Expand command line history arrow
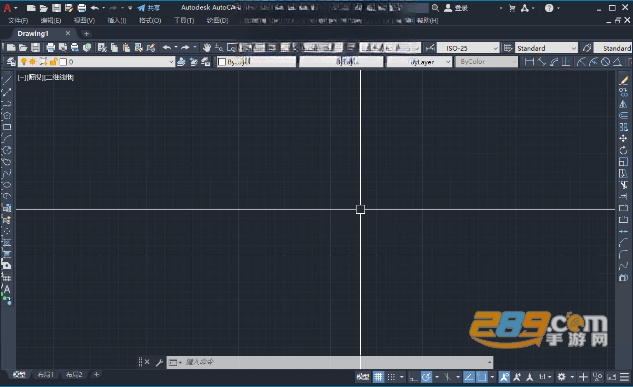 pyautogui.click(x=489, y=362)
